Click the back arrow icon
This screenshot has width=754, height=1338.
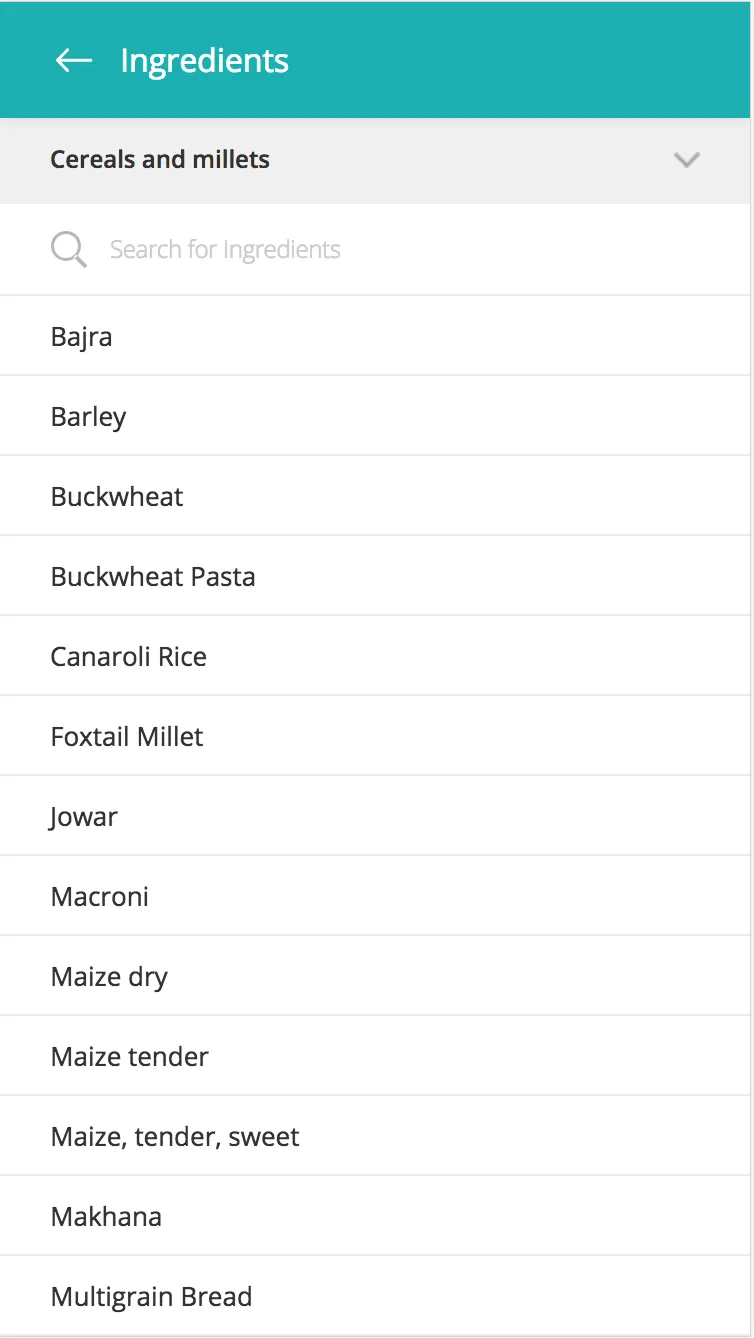pos(73,61)
